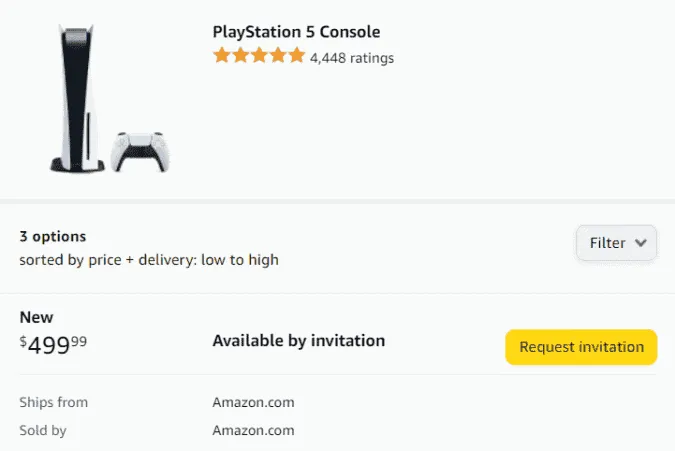Viewport: 675px width, 451px height.
Task: Click the second star in the rating
Action: coord(240,56)
